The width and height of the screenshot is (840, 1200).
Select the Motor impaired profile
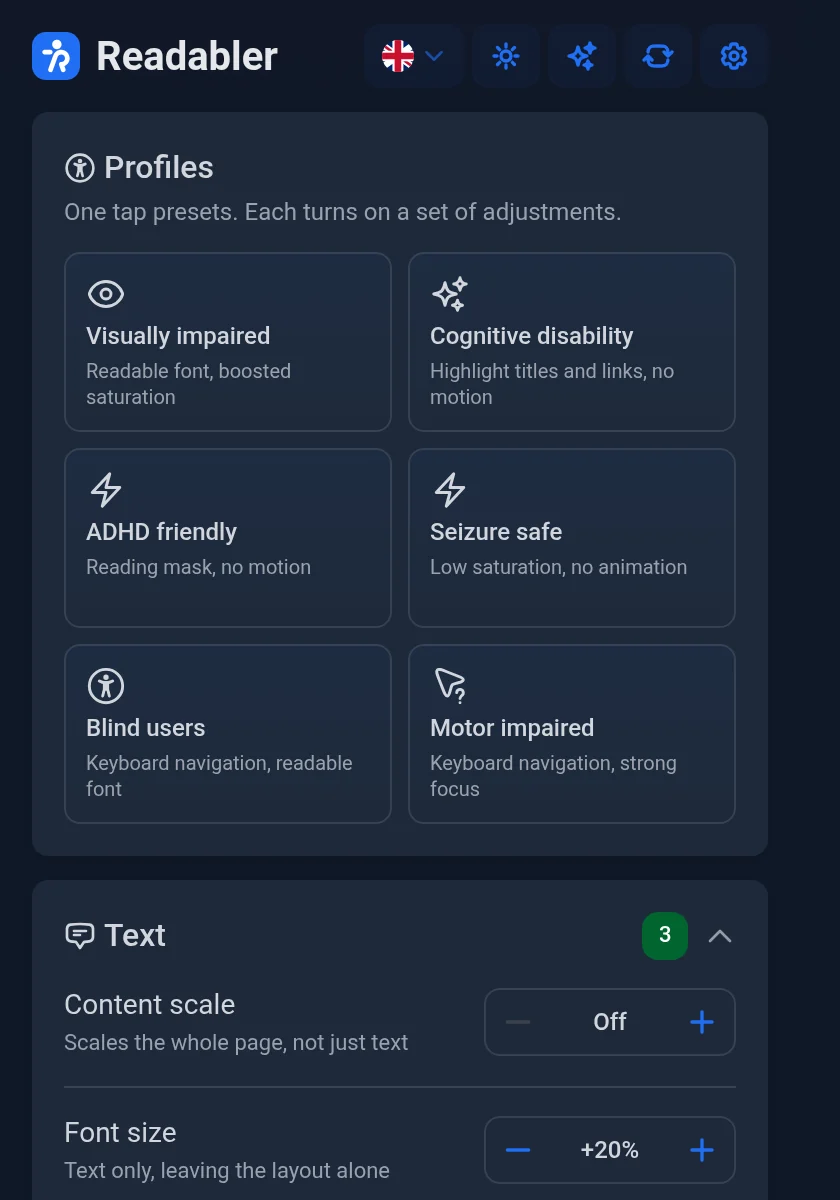(x=572, y=734)
